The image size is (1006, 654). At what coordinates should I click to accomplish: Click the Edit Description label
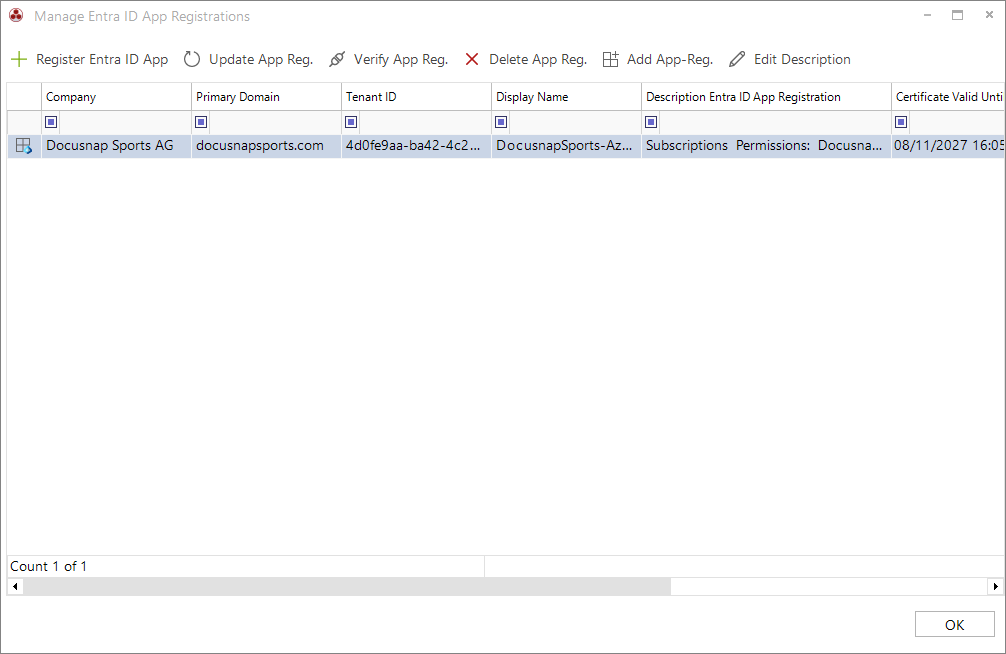(802, 60)
